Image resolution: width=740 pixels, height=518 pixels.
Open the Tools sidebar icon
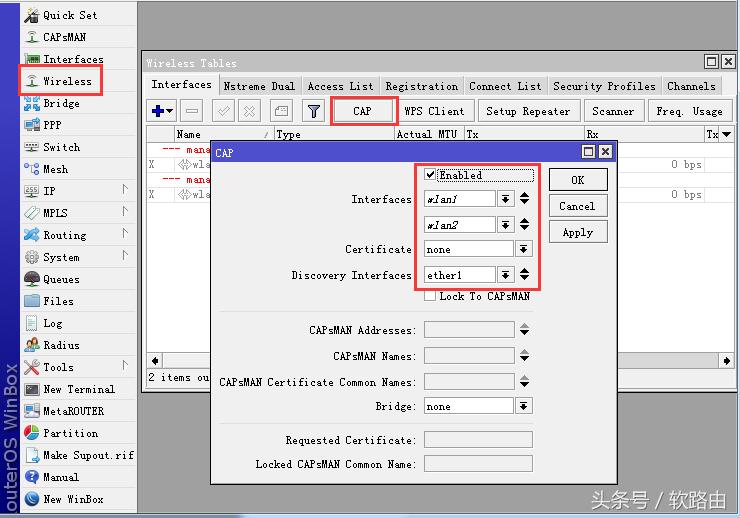pyautogui.click(x=32, y=367)
